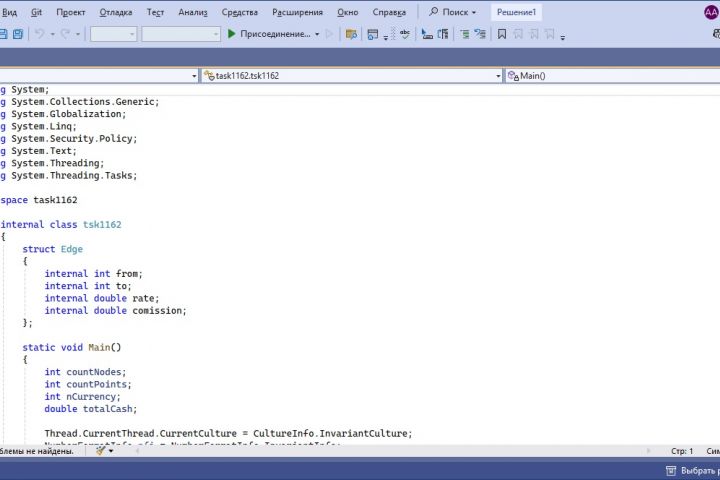The width and height of the screenshot is (720, 480).
Task: Click the window layout toolbar icon
Action: point(373,34)
